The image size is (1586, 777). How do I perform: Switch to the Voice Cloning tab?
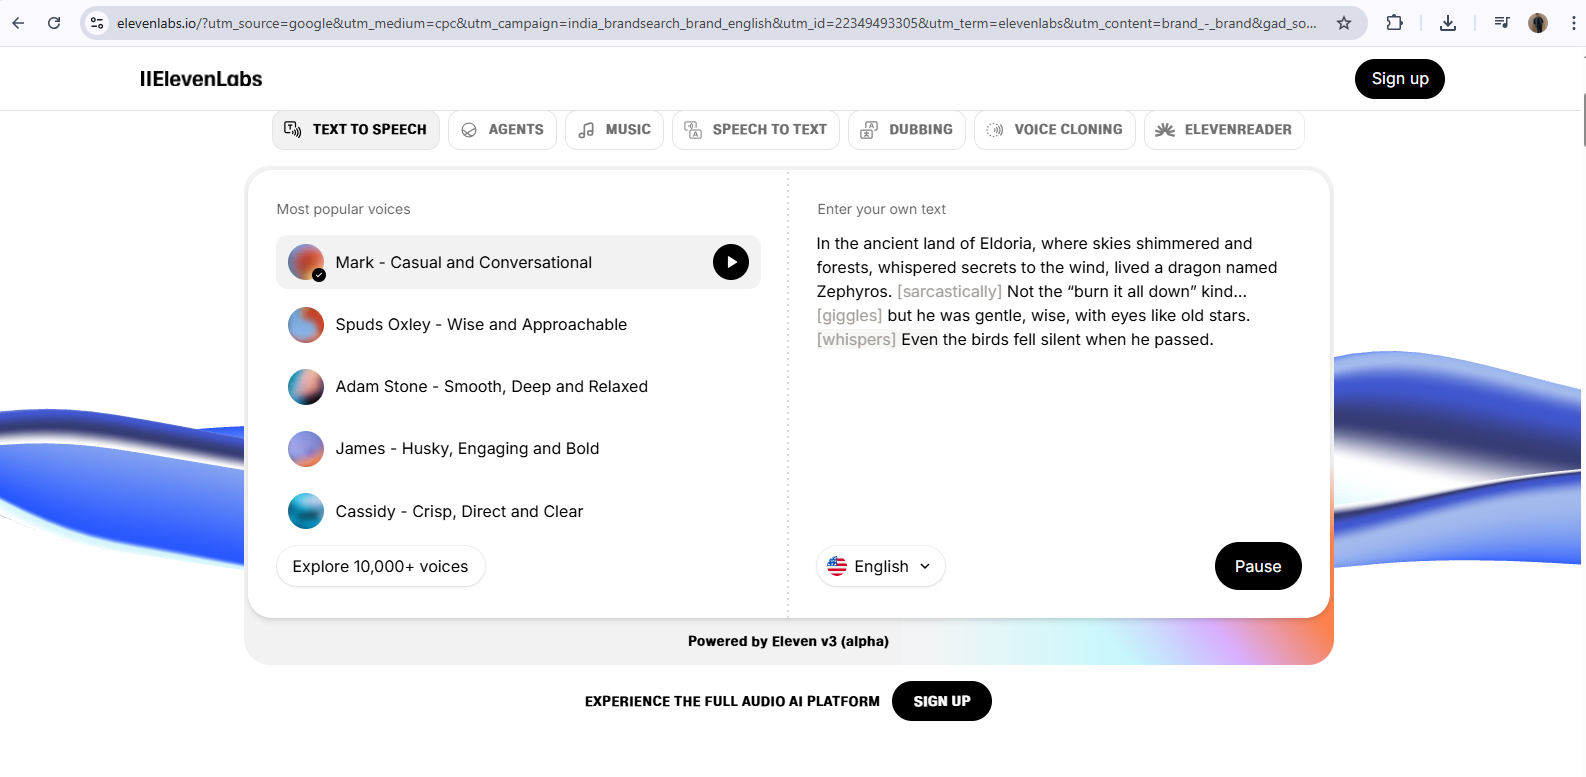[x=1055, y=130]
